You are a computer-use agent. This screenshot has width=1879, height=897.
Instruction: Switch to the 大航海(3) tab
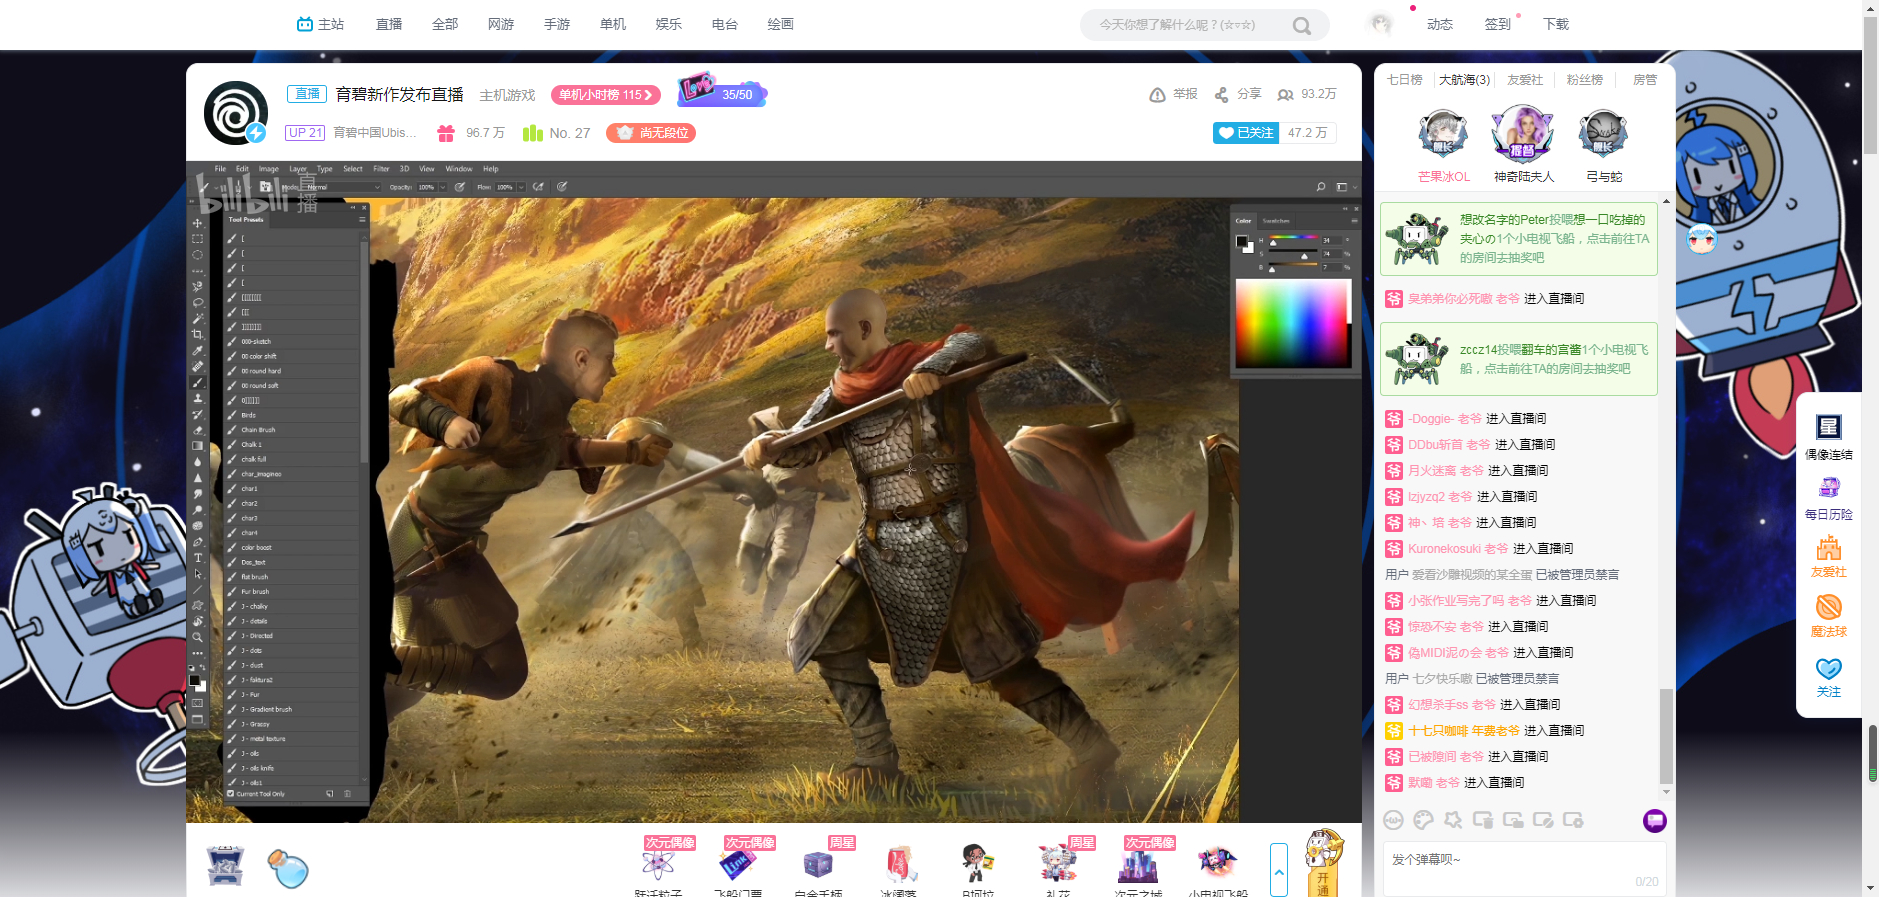tap(1464, 80)
